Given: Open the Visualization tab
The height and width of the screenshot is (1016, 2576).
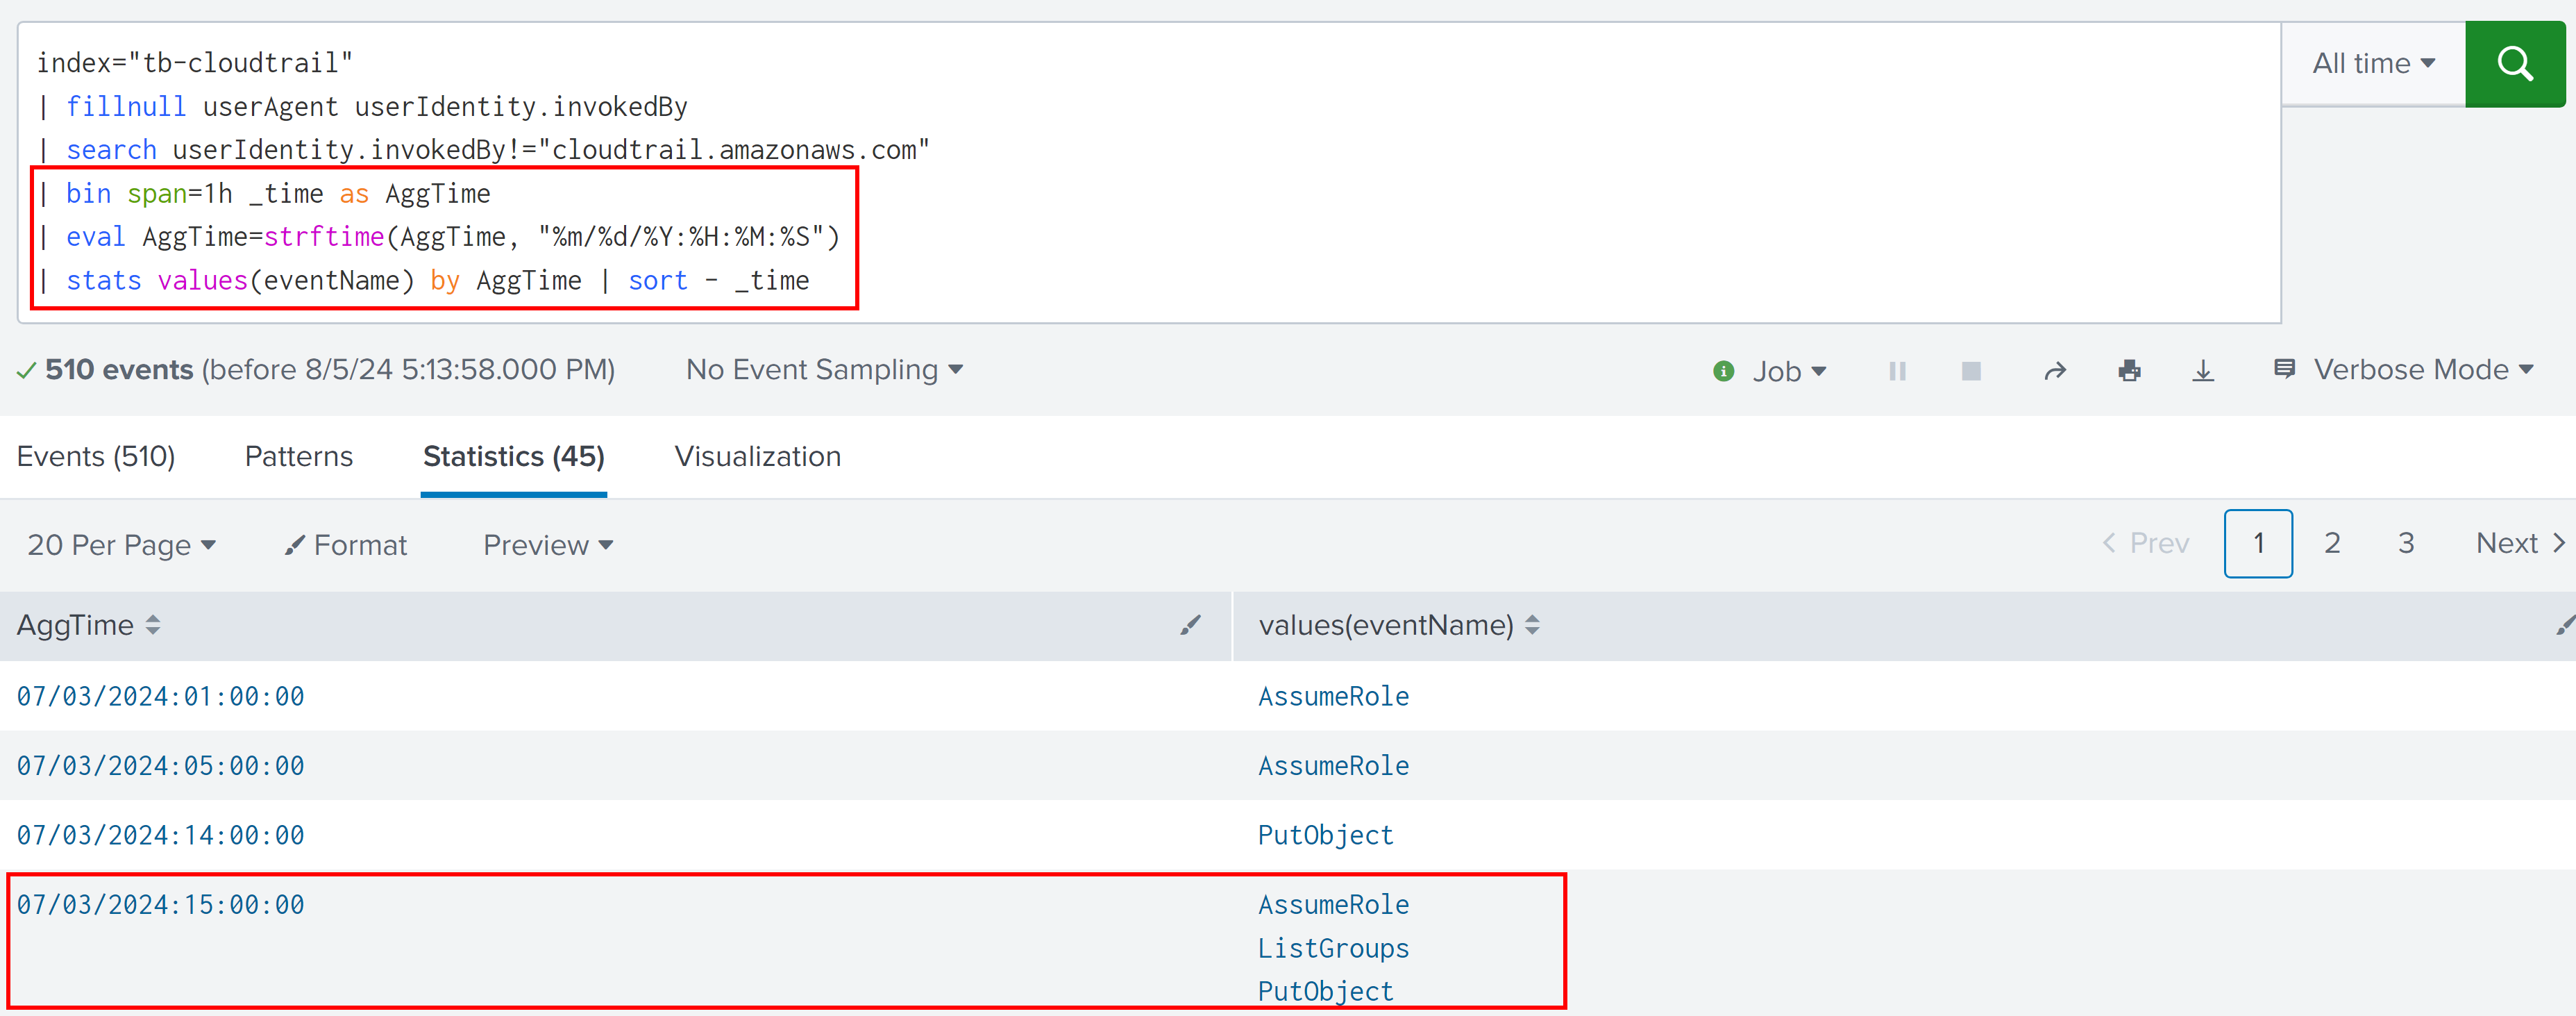Looking at the screenshot, I should click(x=757, y=456).
